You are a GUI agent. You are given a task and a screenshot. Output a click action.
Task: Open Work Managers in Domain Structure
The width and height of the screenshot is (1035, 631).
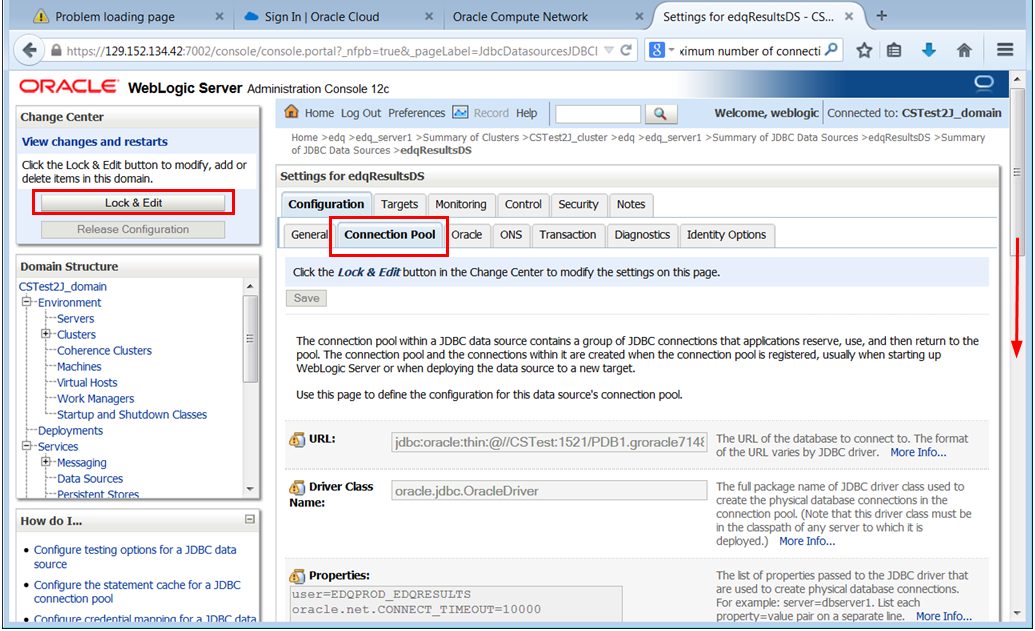click(95, 399)
